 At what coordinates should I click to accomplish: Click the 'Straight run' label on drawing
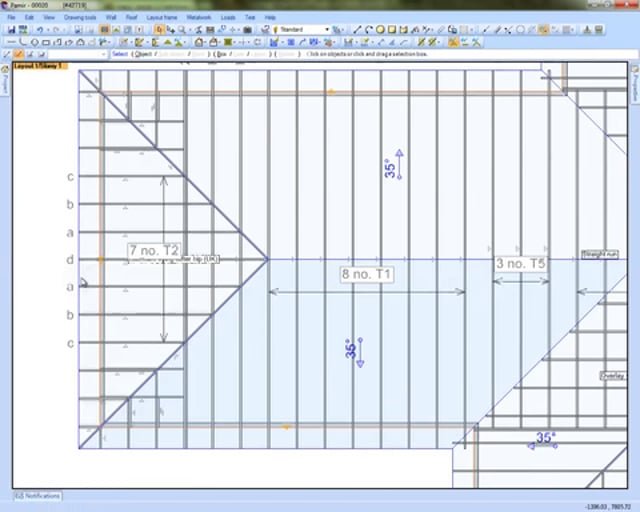pos(600,255)
